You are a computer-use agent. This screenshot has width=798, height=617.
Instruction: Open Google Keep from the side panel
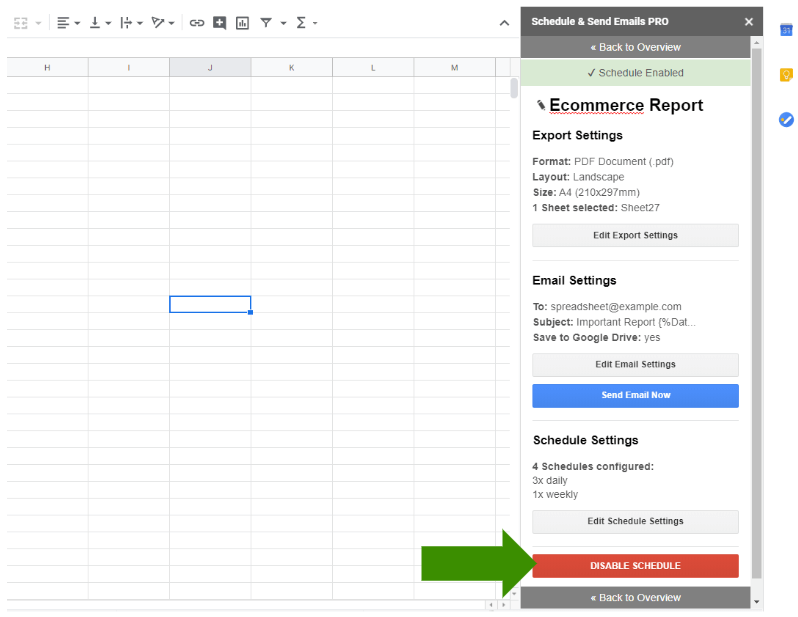click(786, 75)
